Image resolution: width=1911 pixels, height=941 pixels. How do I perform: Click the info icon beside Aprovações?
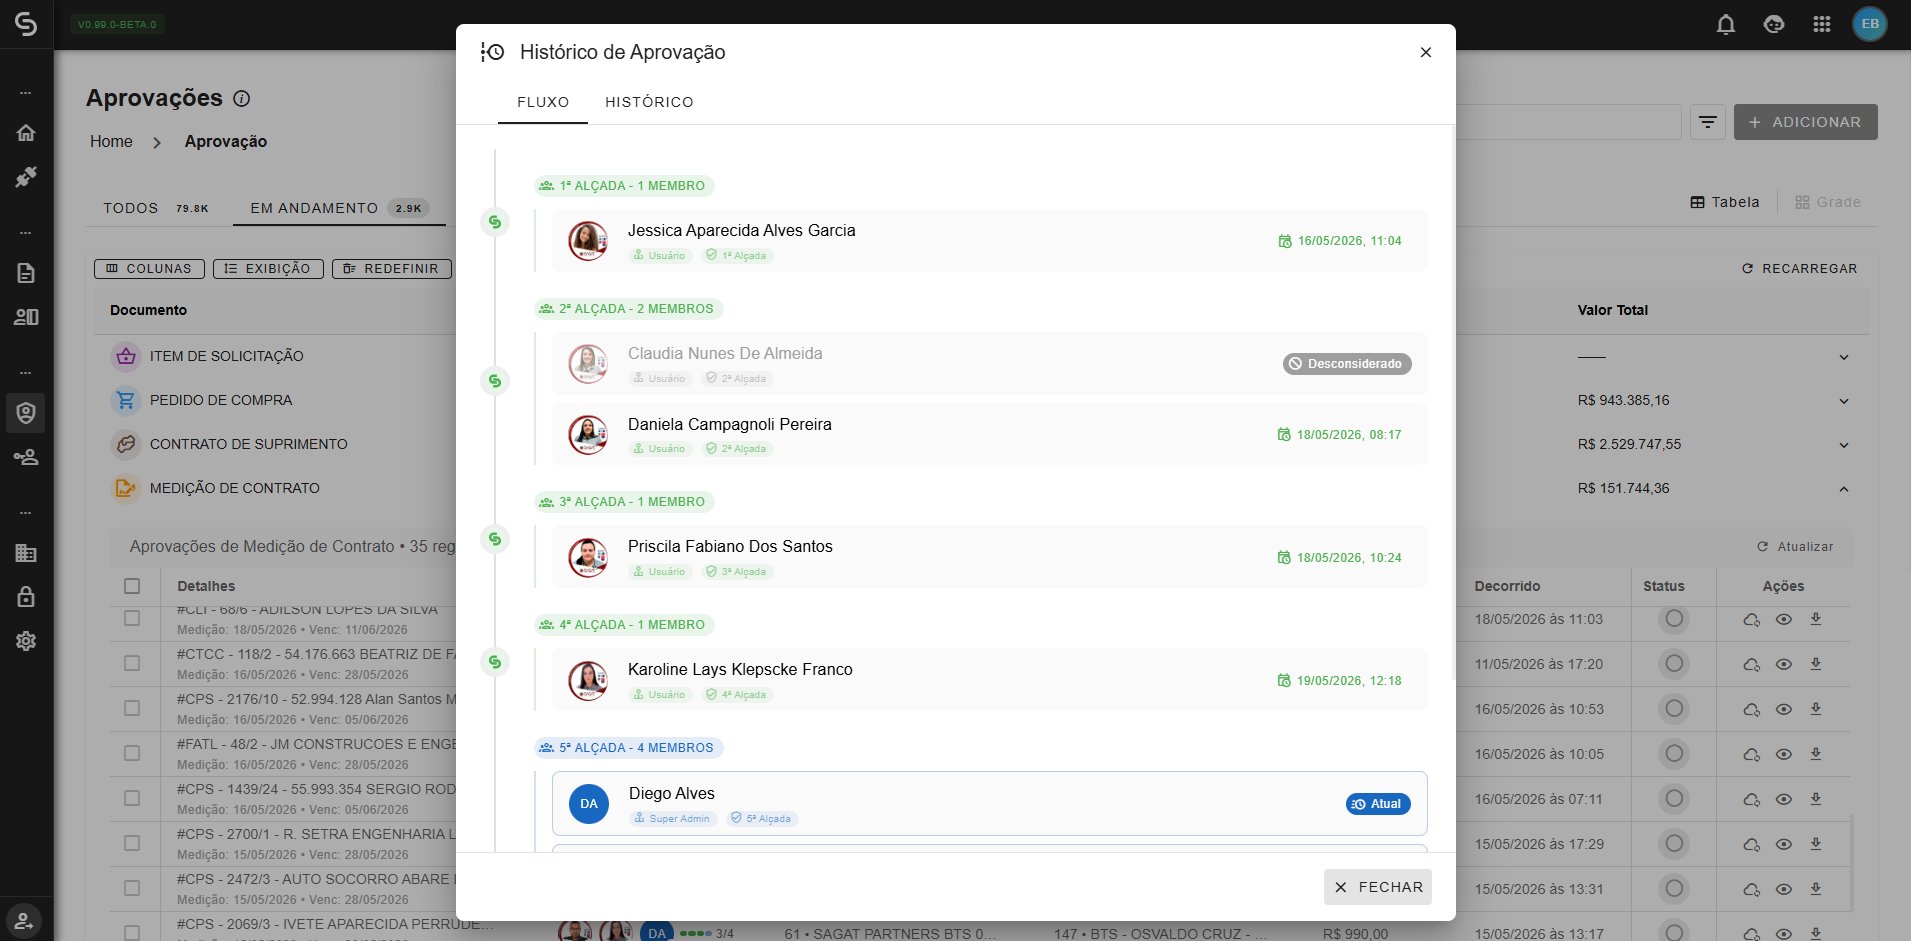point(241,98)
